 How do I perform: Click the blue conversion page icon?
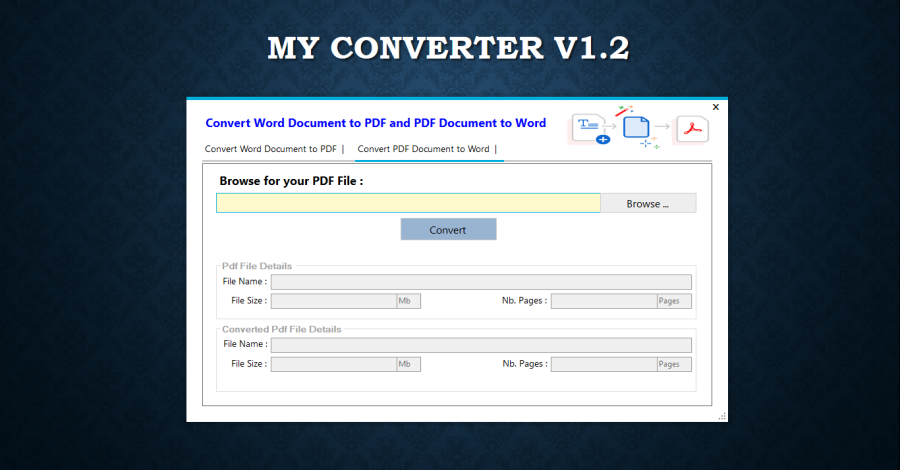pyautogui.click(x=636, y=127)
